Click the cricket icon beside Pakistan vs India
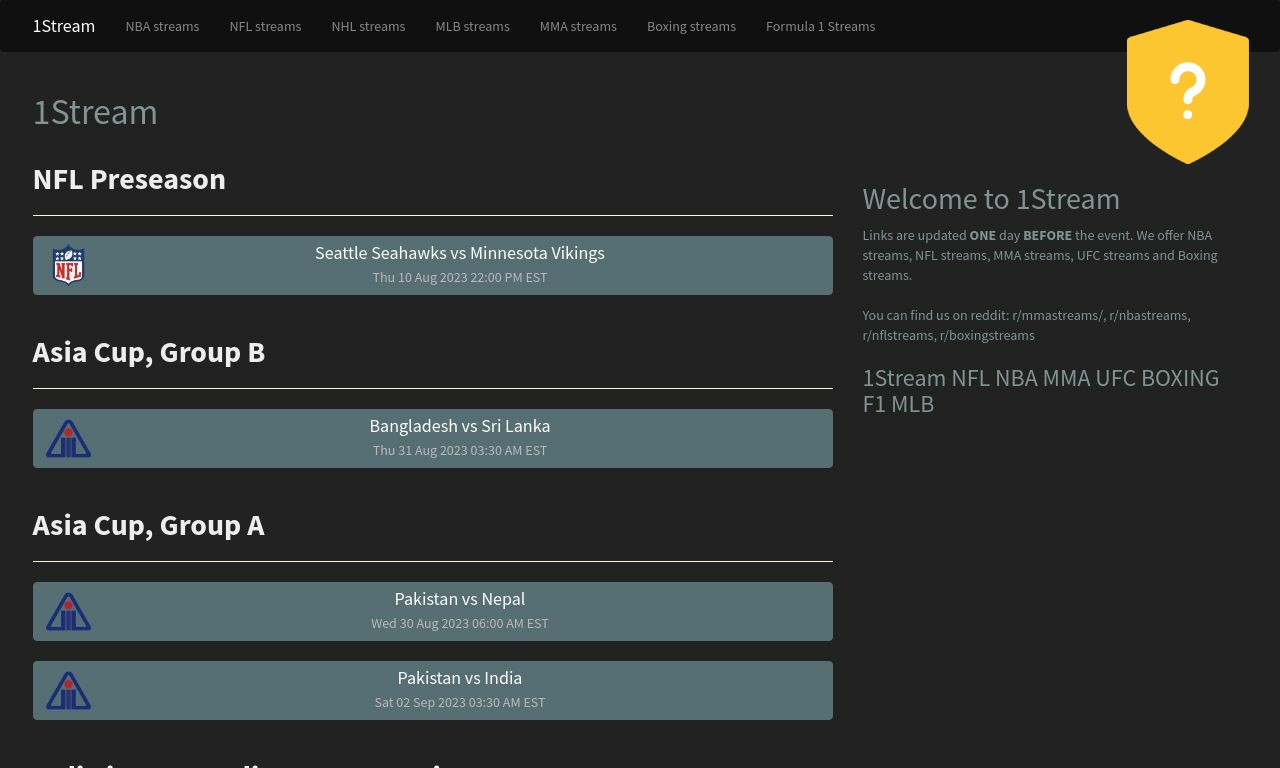The image size is (1280, 768). 68,691
